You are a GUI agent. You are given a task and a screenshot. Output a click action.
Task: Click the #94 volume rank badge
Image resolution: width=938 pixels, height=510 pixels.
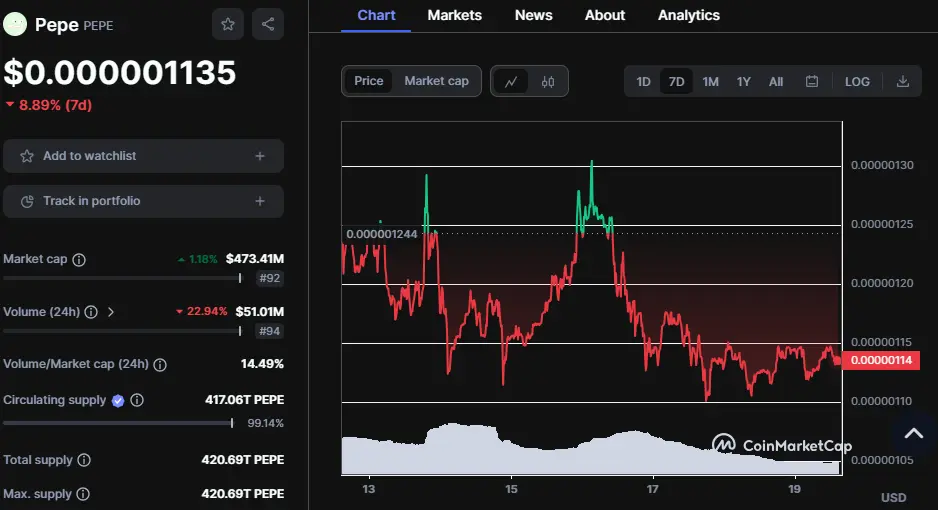269,331
